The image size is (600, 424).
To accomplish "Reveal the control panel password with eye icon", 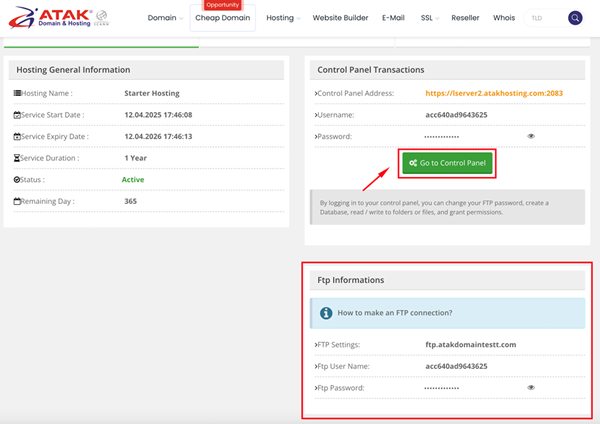I will 531,136.
